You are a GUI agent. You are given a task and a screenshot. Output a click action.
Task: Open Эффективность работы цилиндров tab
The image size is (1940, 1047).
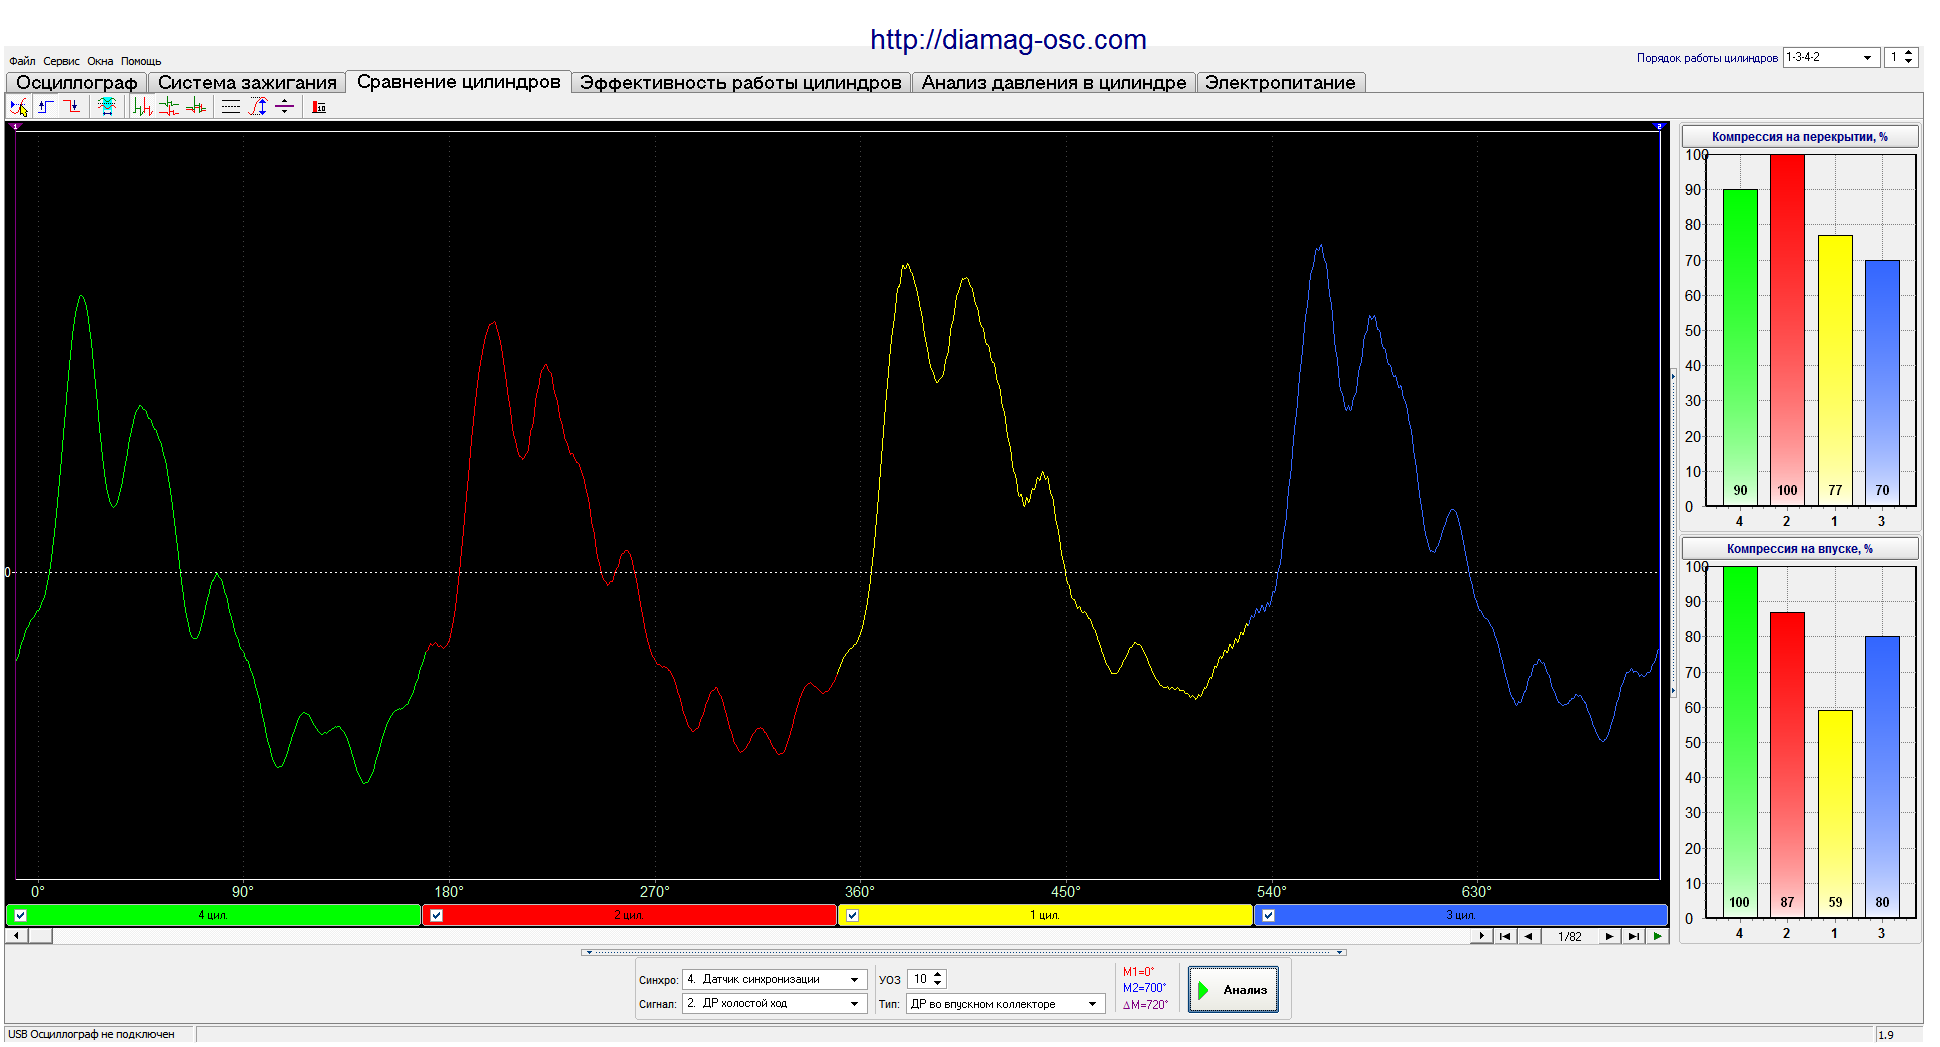pos(741,83)
